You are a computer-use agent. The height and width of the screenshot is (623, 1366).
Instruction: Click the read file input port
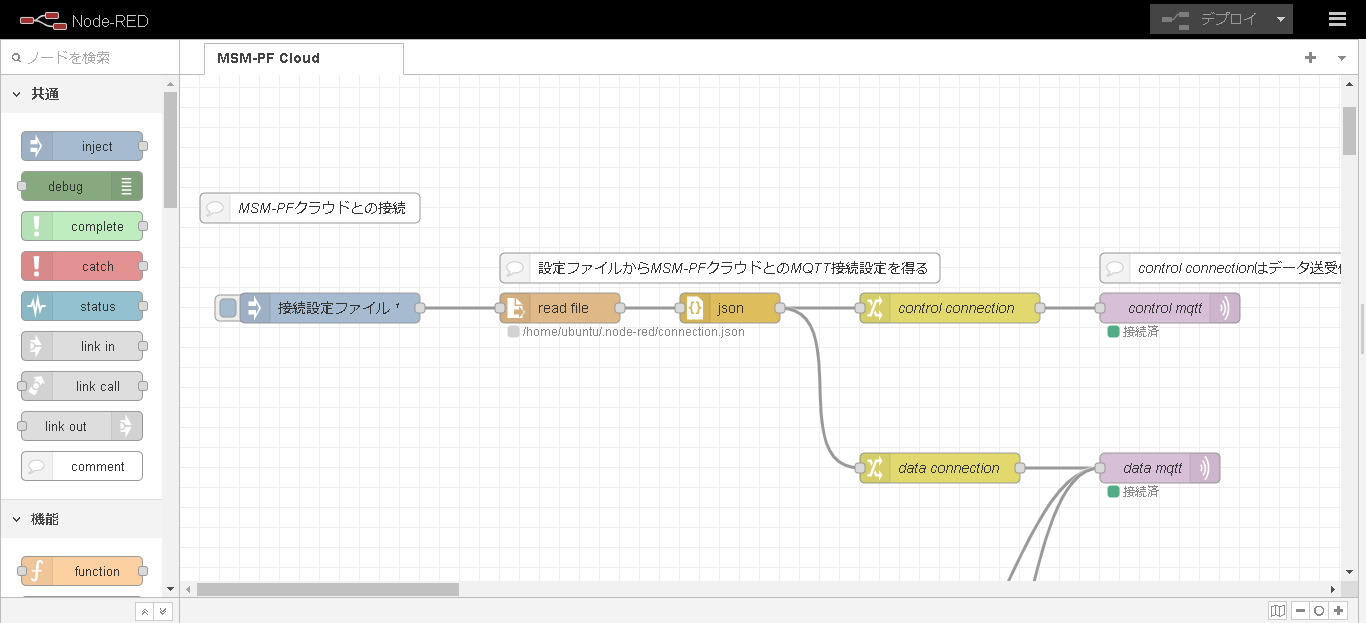point(500,308)
